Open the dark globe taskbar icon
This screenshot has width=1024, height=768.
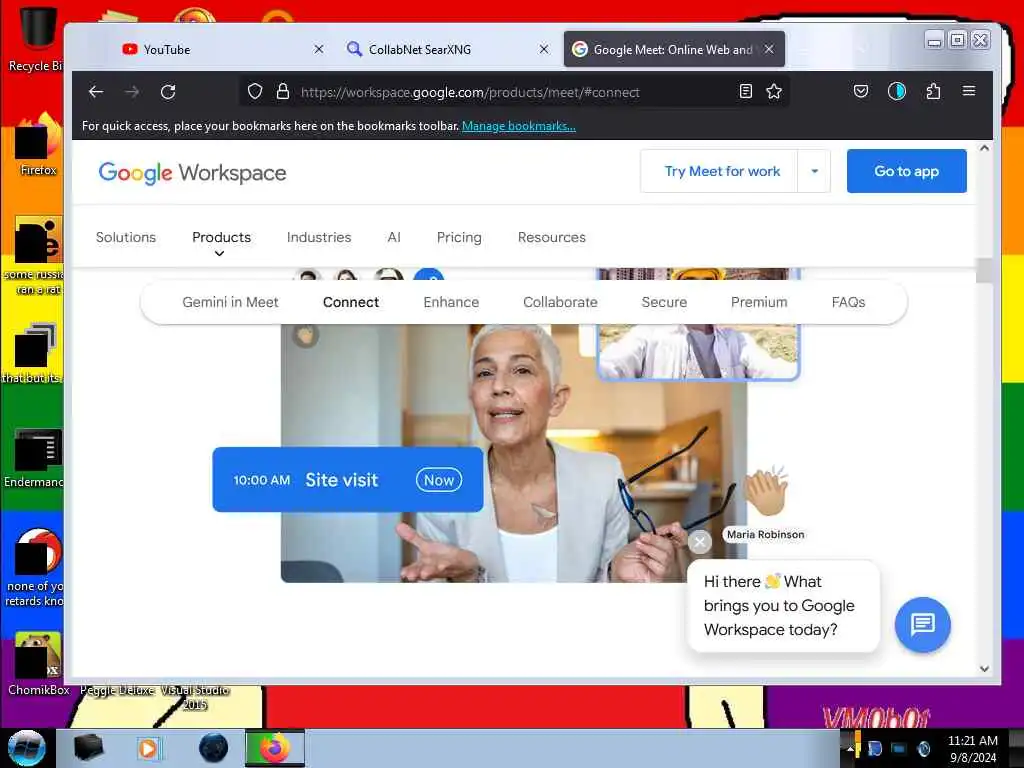point(214,748)
